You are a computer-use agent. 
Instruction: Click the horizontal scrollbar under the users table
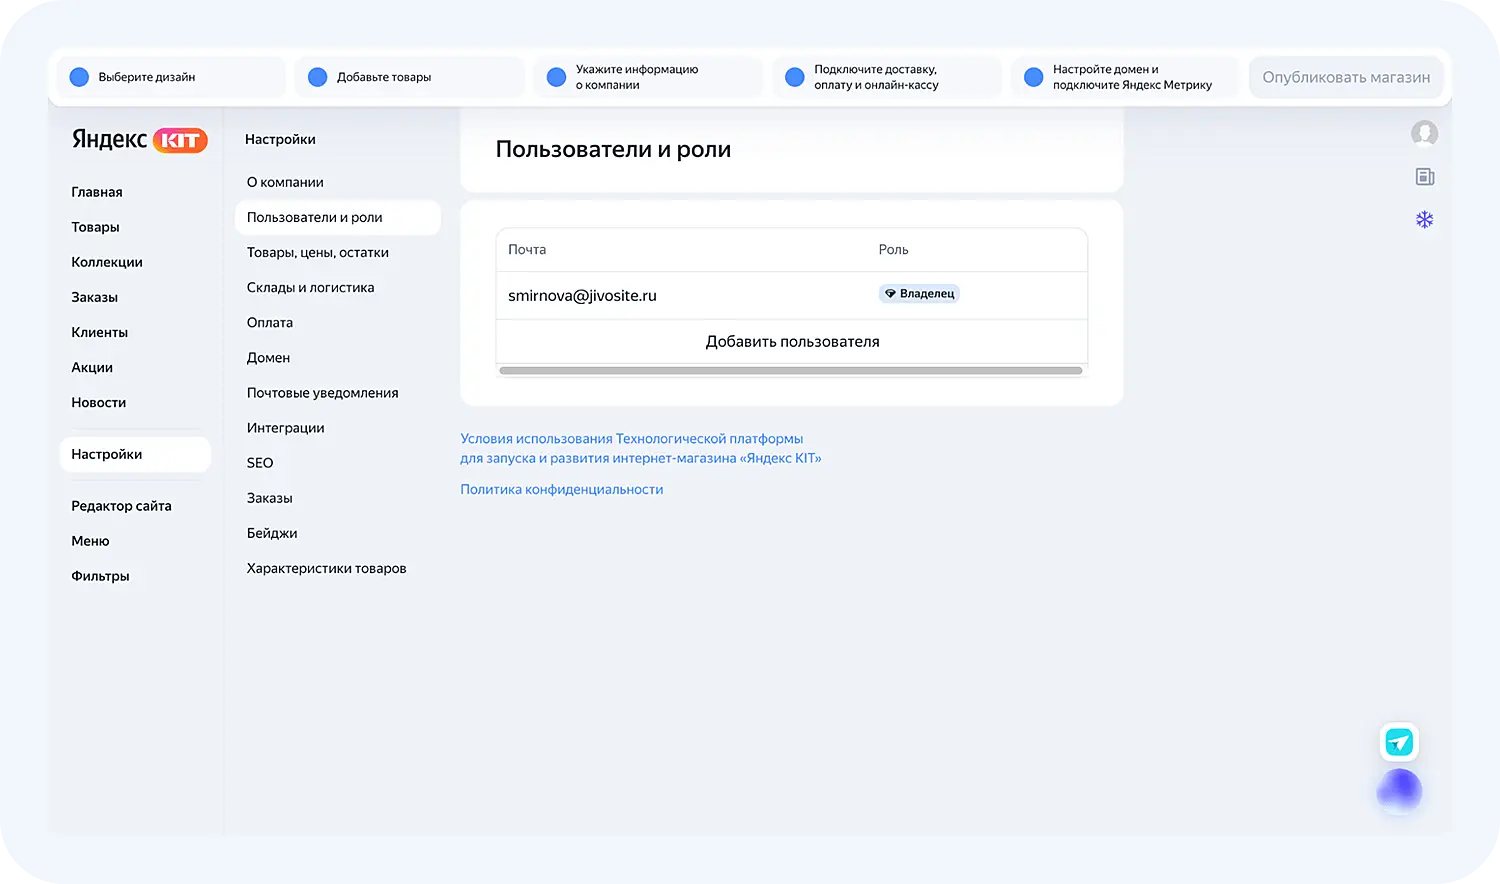[791, 370]
